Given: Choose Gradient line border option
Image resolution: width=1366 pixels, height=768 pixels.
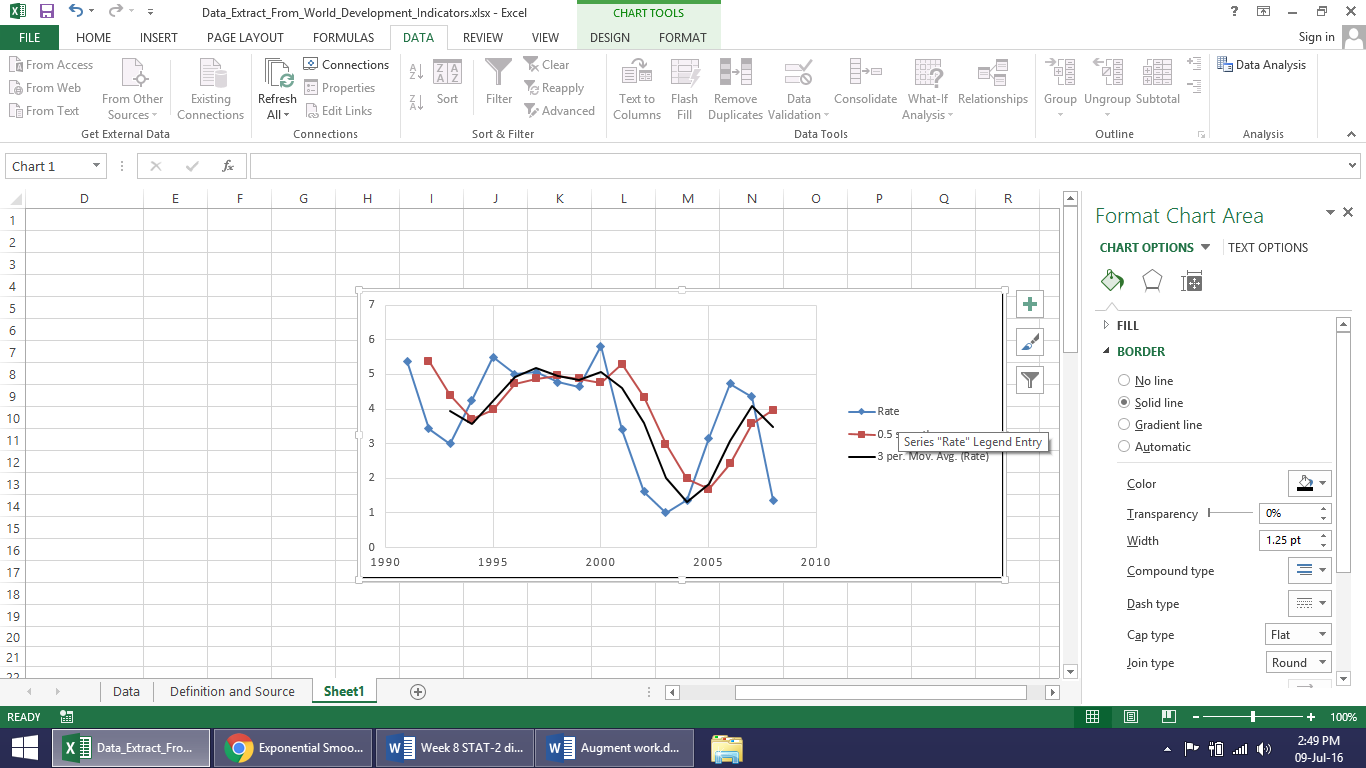Looking at the screenshot, I should coord(1124,425).
